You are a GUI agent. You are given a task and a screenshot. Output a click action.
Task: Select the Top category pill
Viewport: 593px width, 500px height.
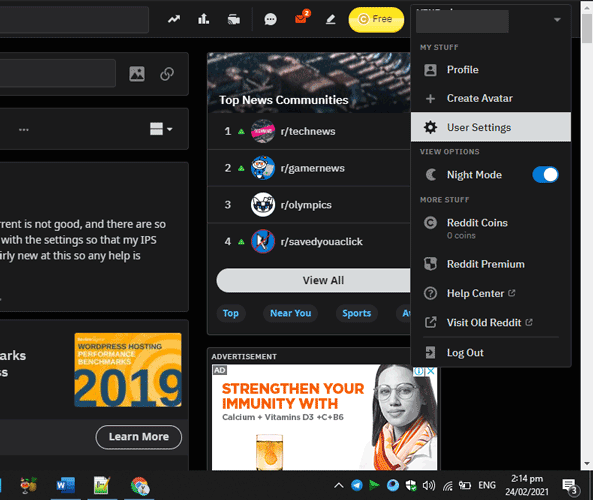coord(231,313)
